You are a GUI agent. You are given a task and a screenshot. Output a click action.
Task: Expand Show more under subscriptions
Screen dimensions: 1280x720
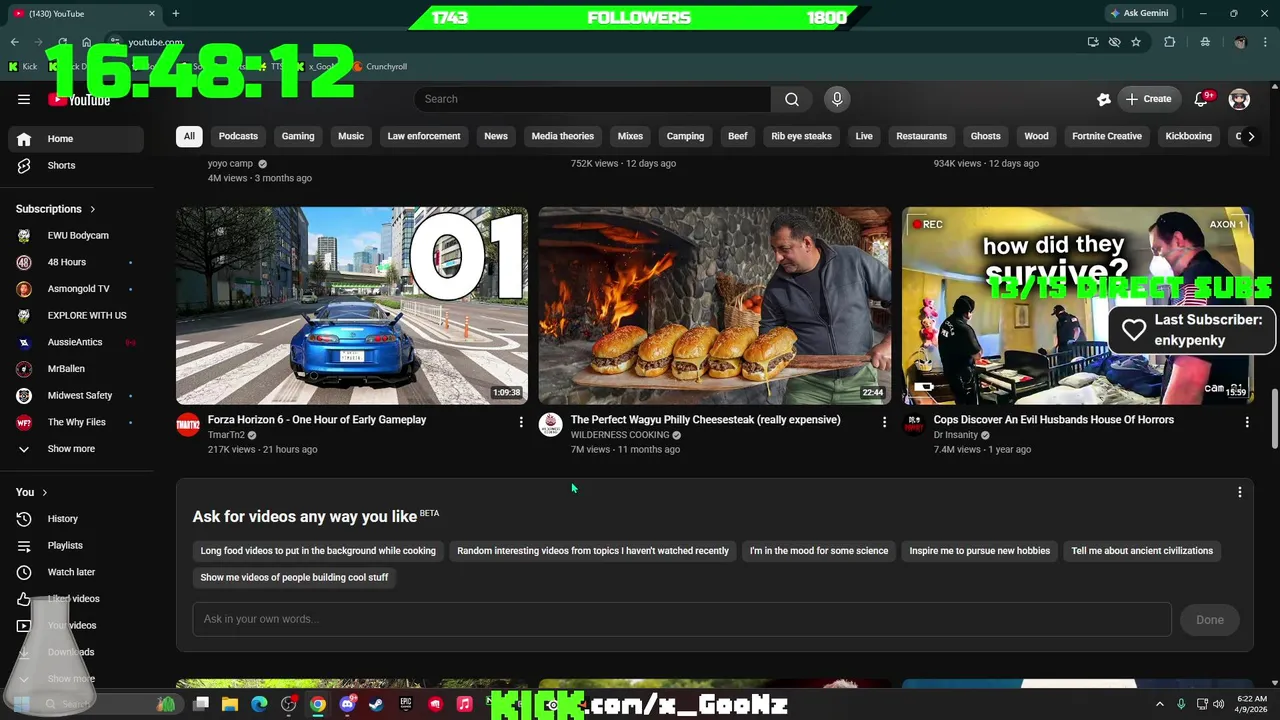click(x=76, y=449)
